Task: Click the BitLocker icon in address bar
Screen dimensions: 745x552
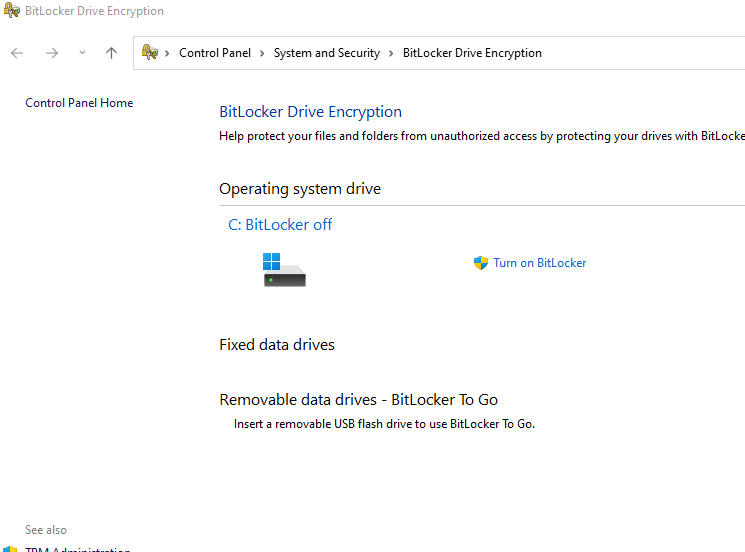Action: coord(150,52)
